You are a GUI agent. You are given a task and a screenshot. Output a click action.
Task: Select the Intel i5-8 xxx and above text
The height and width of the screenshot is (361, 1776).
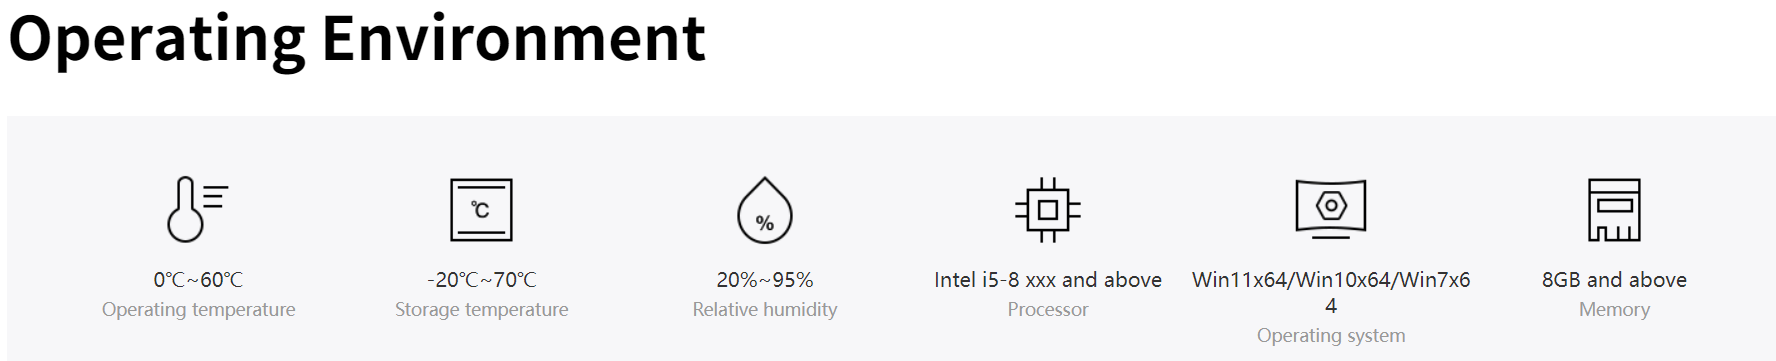tap(1048, 280)
